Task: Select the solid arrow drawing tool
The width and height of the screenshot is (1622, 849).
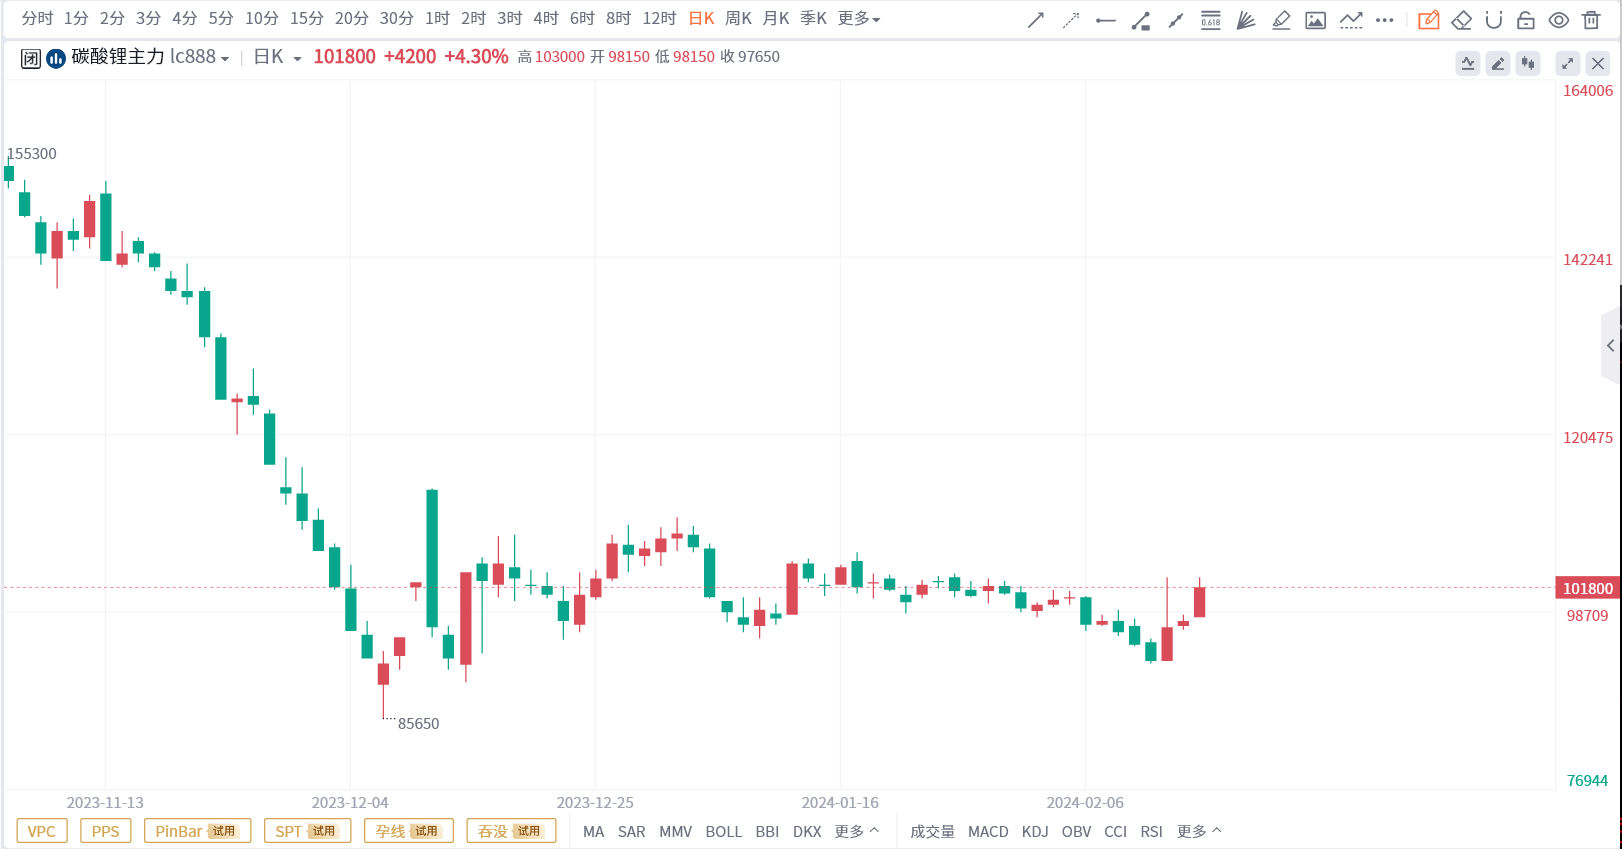Action: point(1036,20)
